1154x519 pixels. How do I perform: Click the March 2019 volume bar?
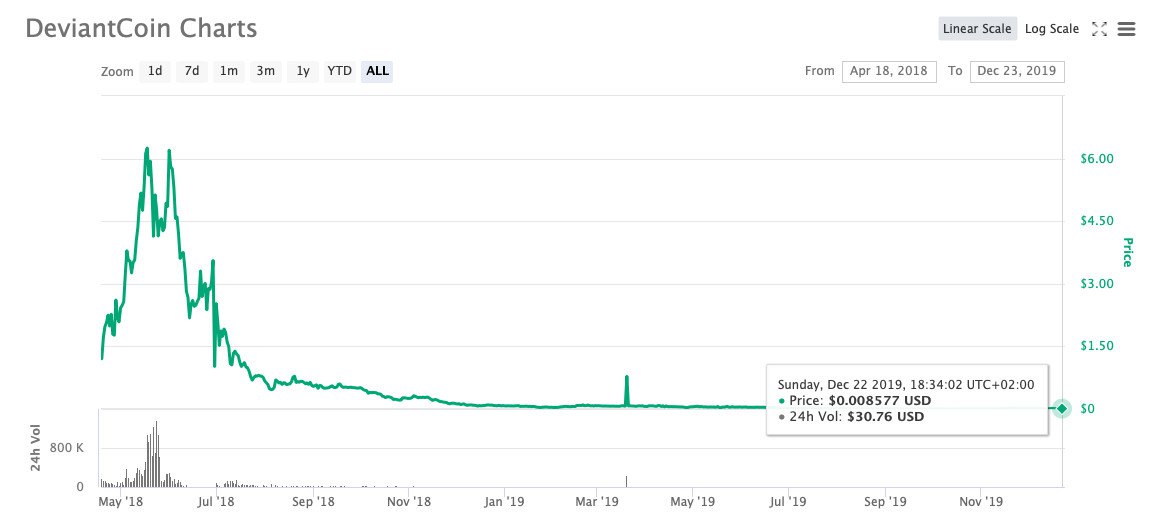tap(626, 481)
